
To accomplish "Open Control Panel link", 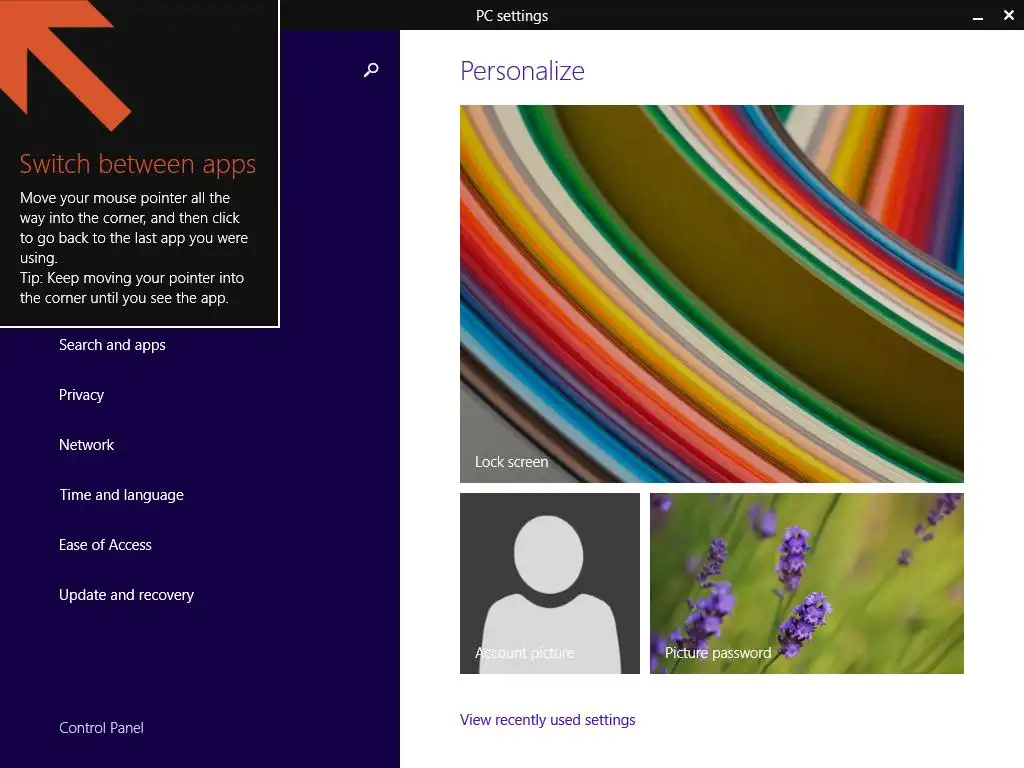I will coord(101,728).
